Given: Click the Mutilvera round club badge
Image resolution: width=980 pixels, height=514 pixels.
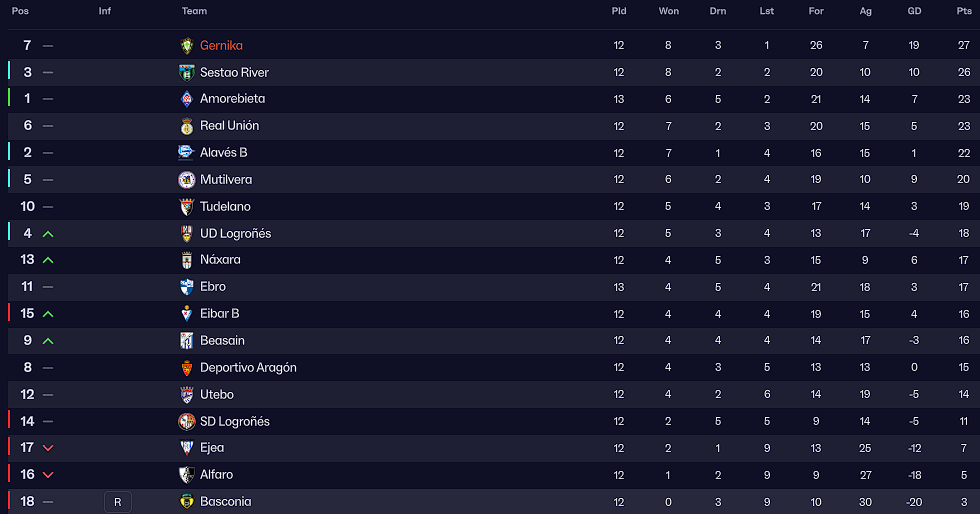Looking at the screenshot, I should (x=186, y=179).
